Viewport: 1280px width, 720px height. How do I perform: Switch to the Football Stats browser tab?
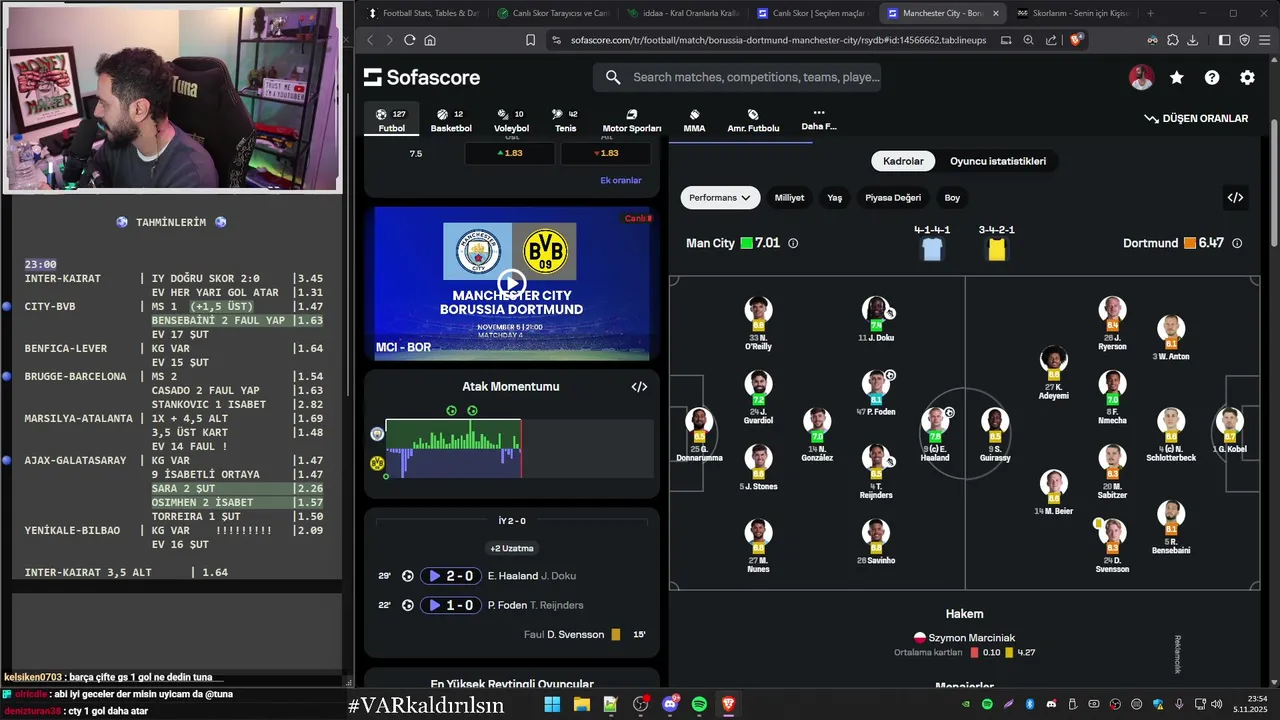point(424,13)
